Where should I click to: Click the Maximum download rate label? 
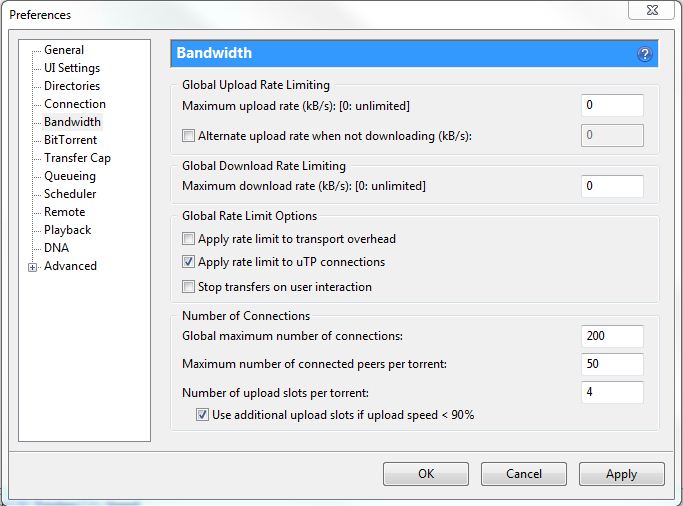(304, 186)
